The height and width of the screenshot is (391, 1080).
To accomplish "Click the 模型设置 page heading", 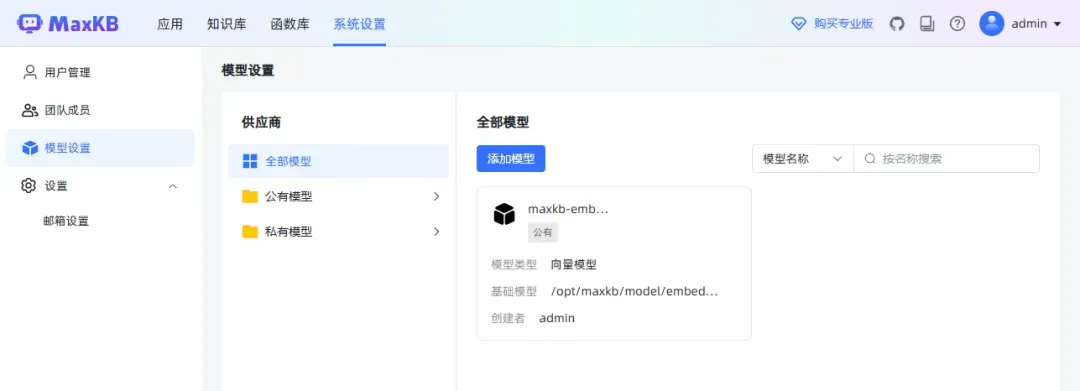I will (x=248, y=70).
